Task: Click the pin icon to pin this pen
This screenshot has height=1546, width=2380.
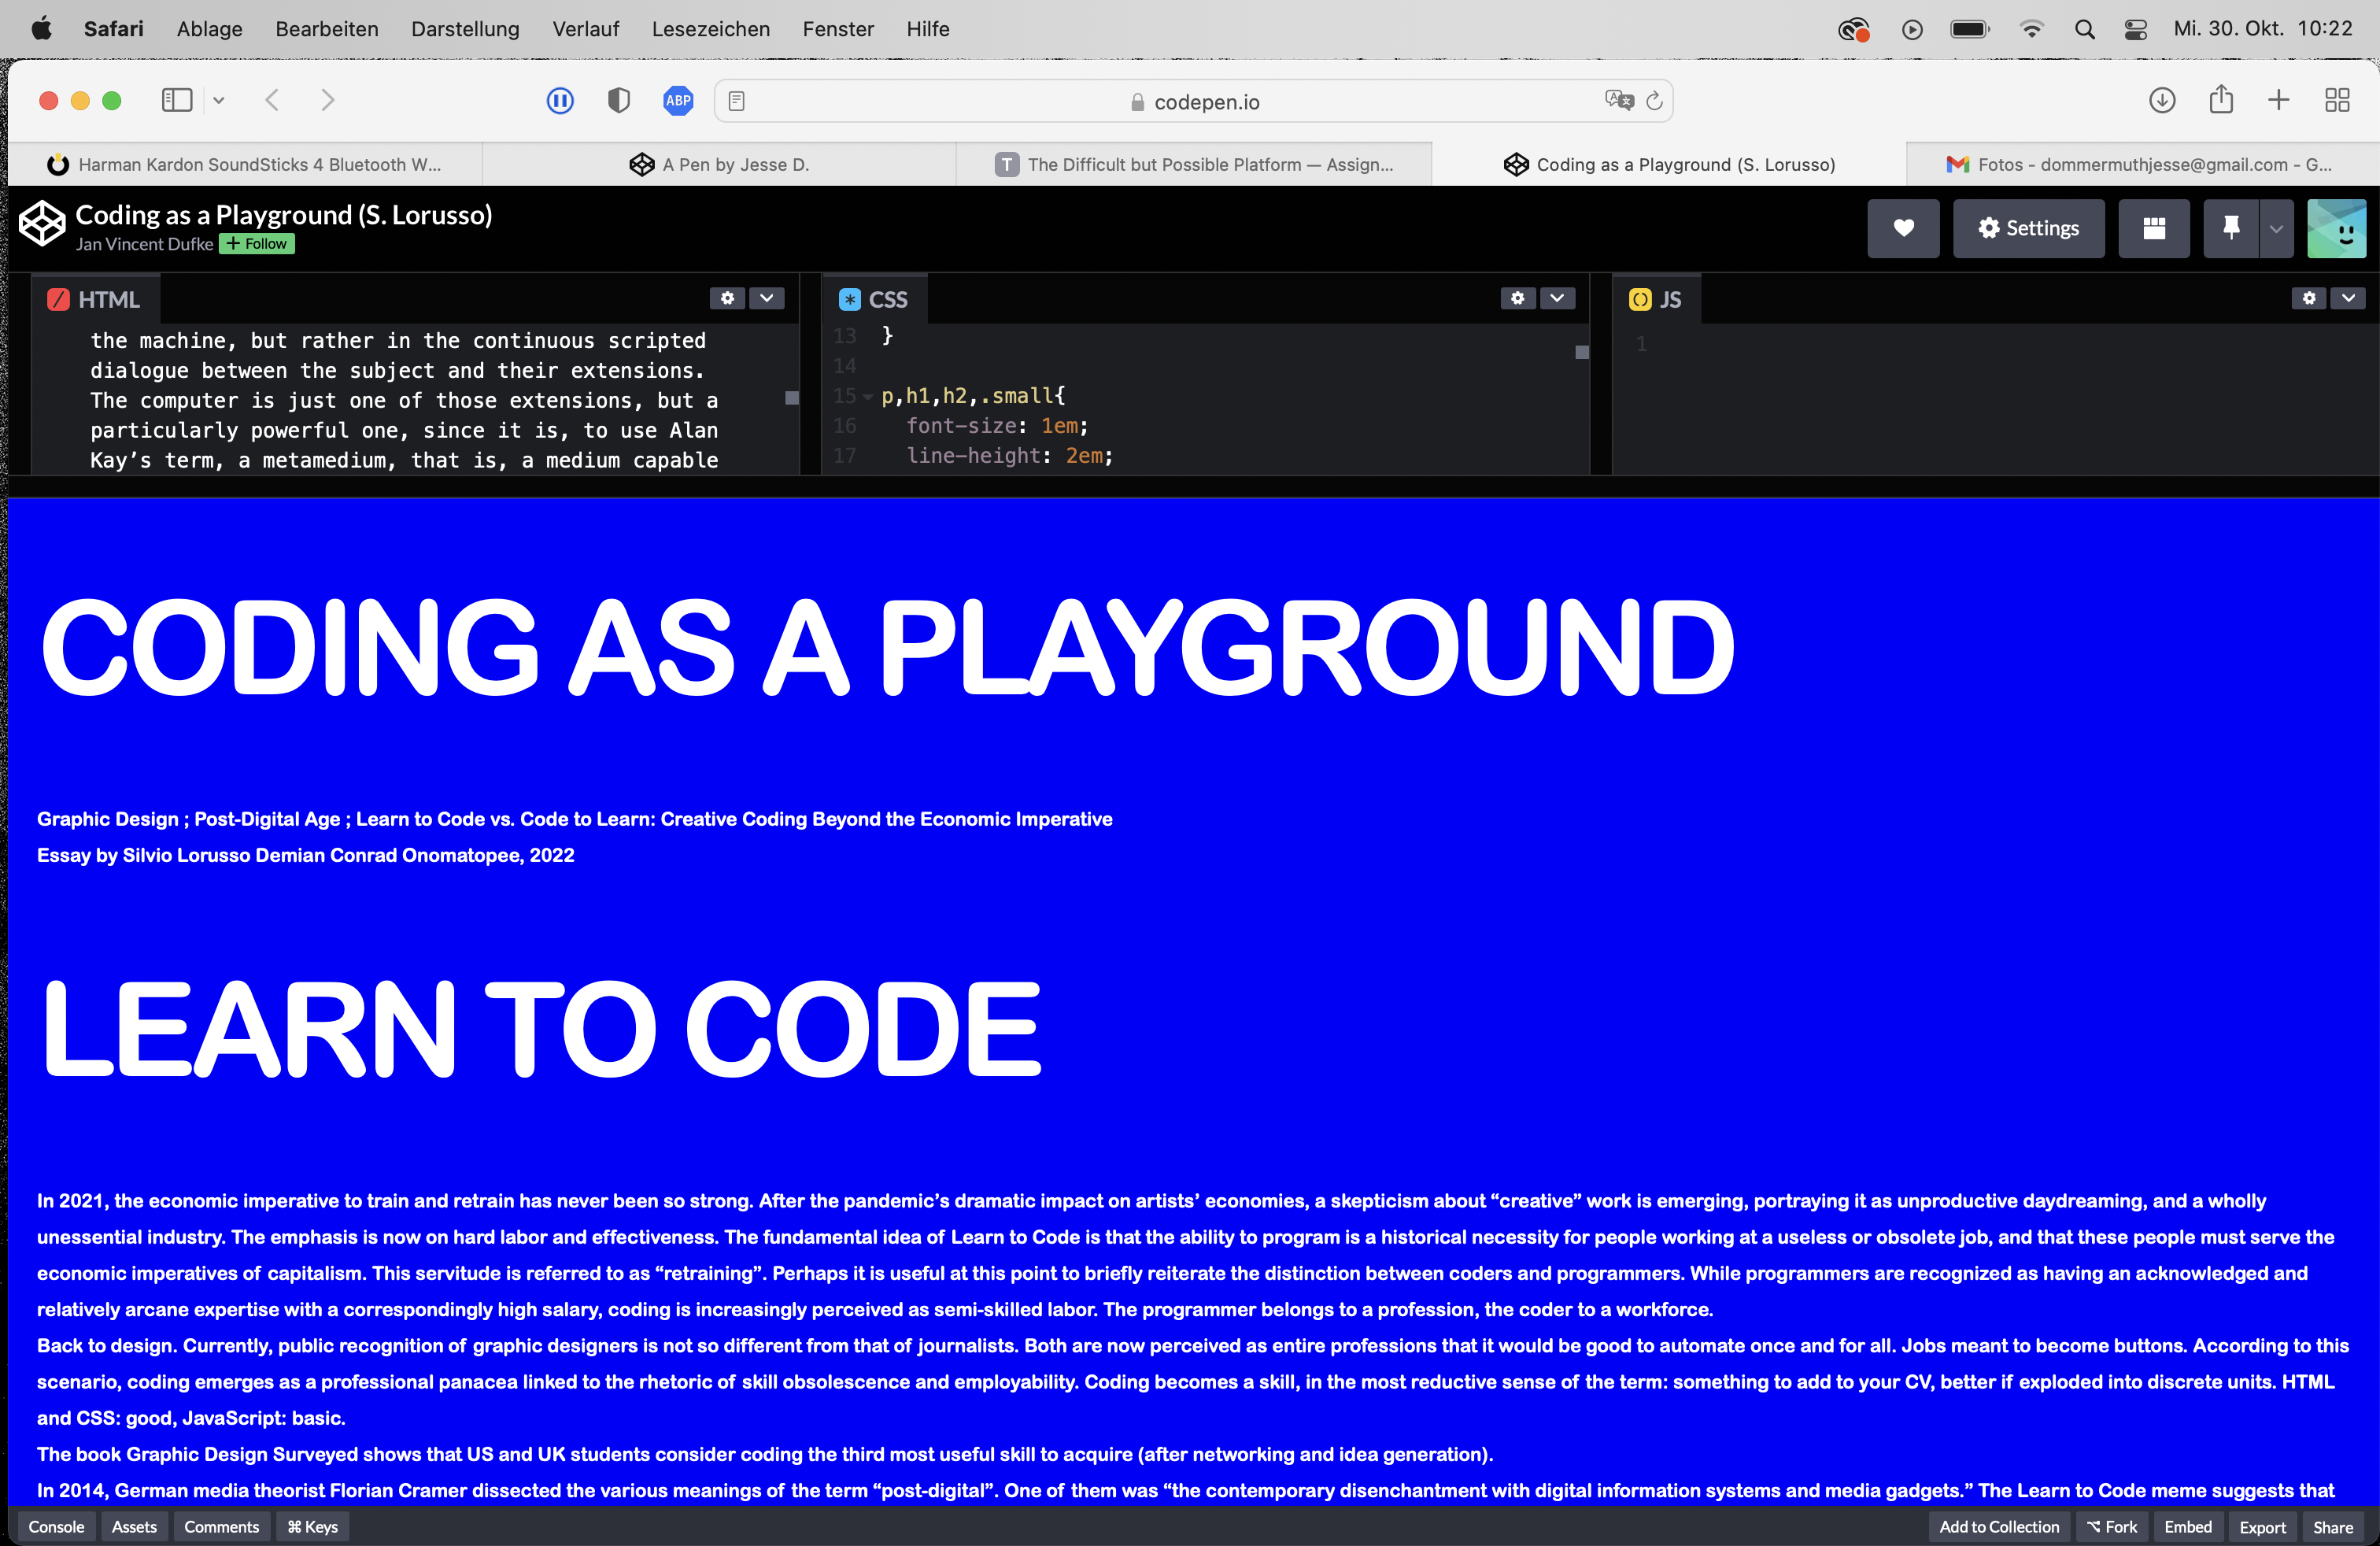Action: click(2232, 228)
